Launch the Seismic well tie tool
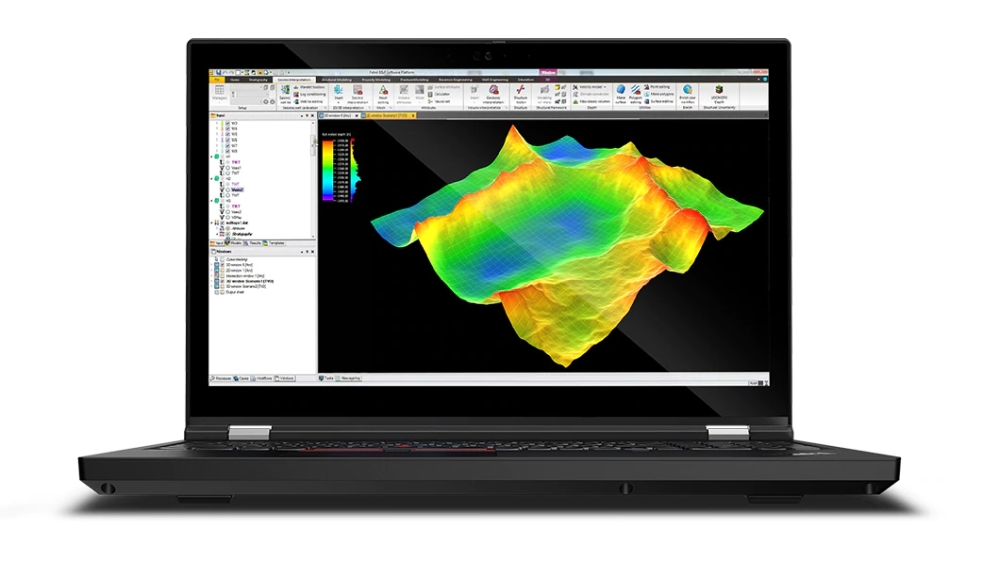1000x562 pixels. (x=285, y=94)
